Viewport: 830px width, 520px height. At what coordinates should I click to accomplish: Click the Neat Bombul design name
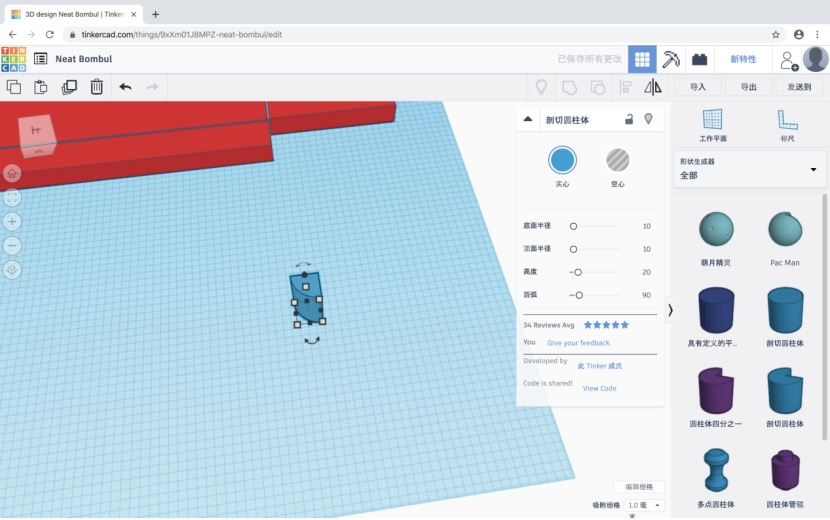pos(84,59)
